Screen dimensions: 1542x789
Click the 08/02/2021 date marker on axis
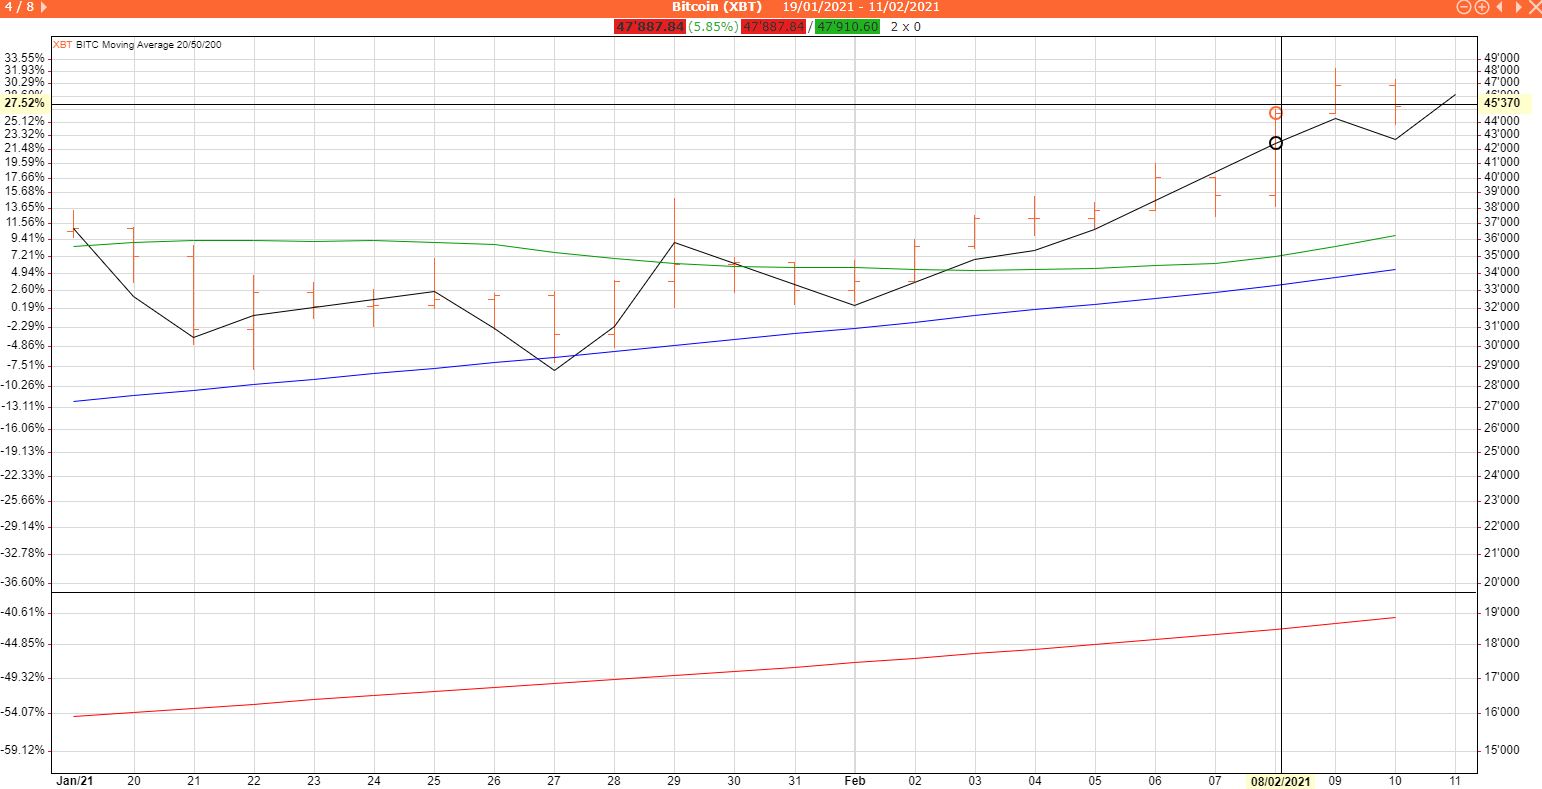point(1281,781)
